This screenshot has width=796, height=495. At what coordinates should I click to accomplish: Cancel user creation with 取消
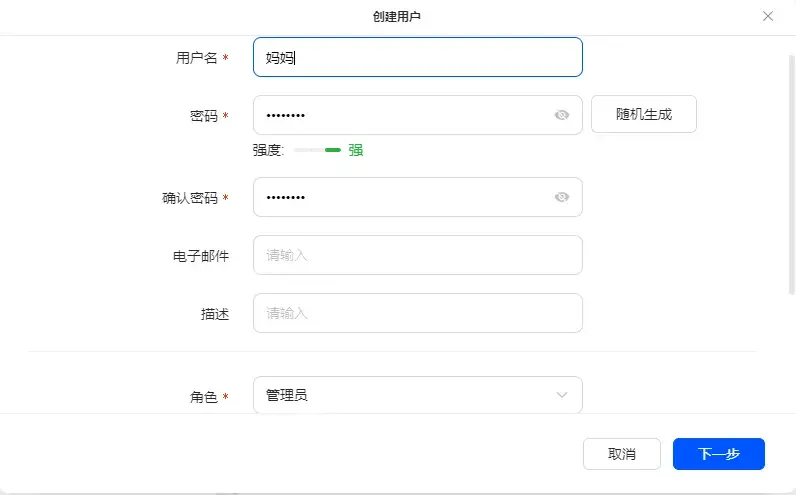[x=621, y=454]
